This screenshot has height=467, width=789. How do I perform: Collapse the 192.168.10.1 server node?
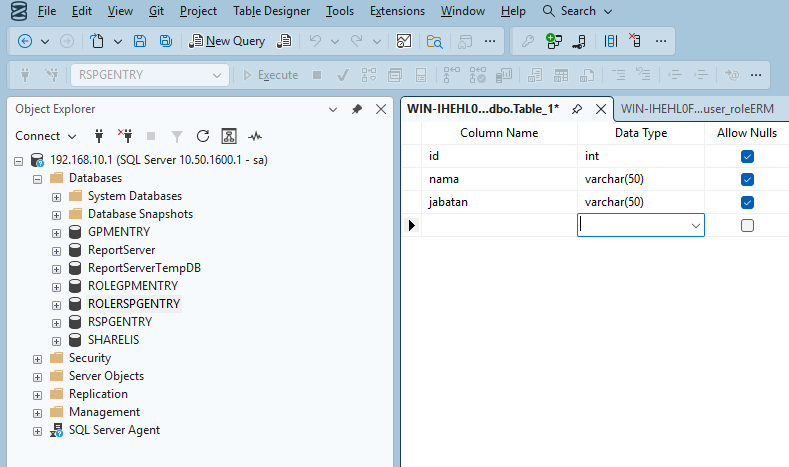point(19,162)
